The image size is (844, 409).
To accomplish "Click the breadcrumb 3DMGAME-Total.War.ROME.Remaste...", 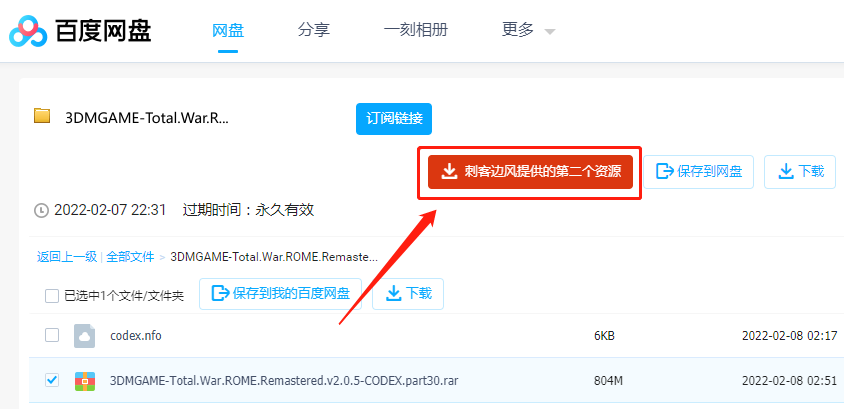I will tap(274, 257).
